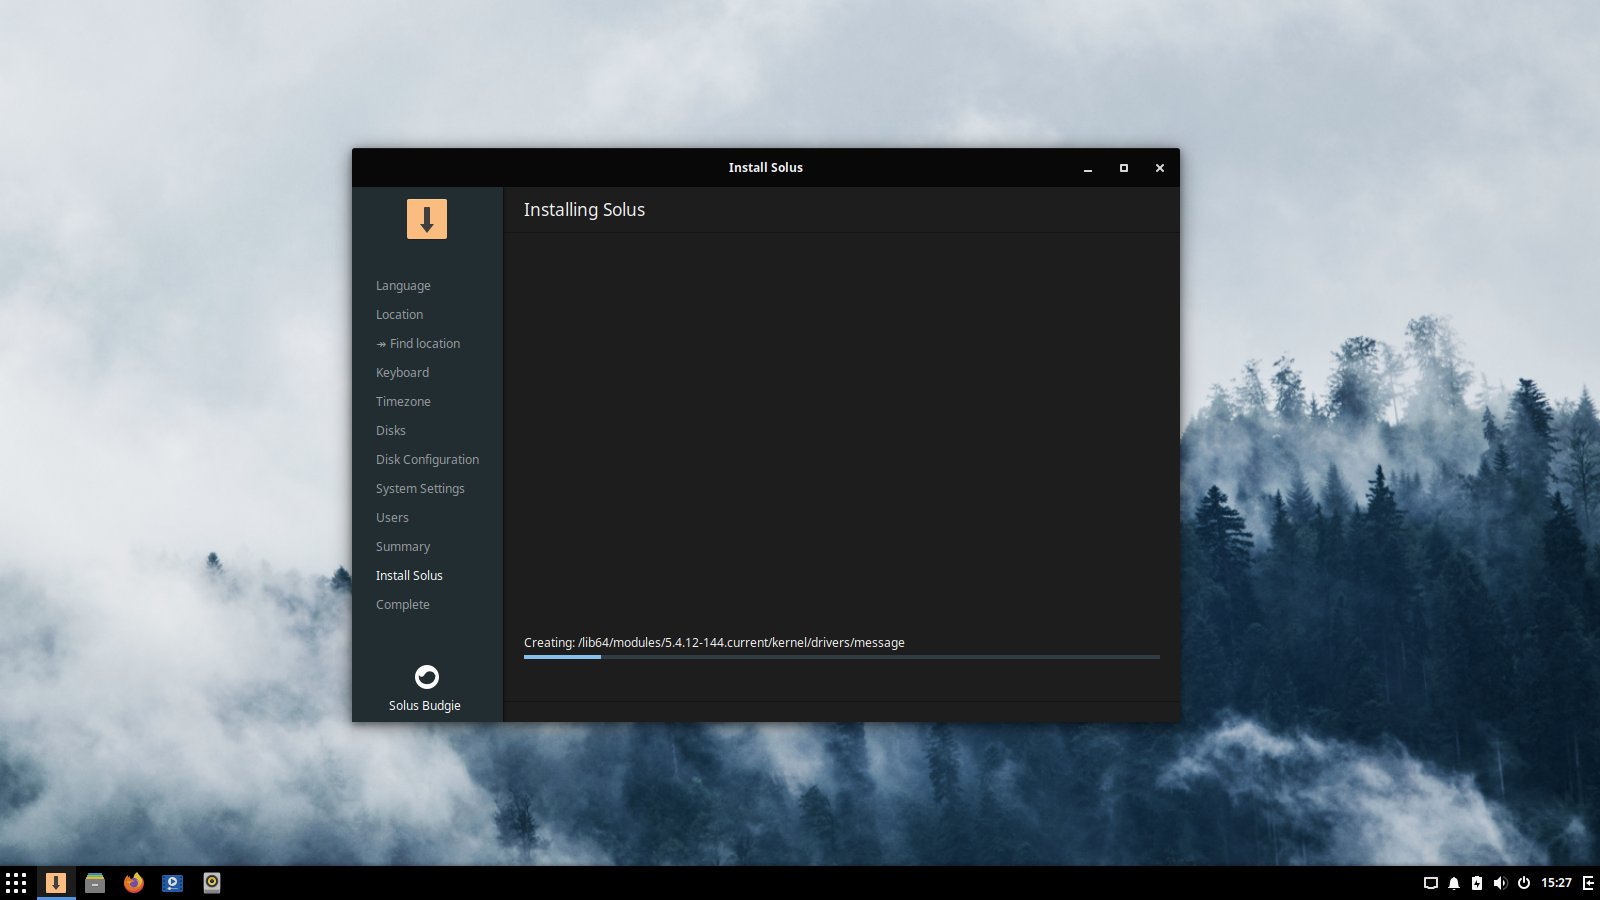Open the volume speaker tray icon
This screenshot has width=1600, height=900.
1500,883
